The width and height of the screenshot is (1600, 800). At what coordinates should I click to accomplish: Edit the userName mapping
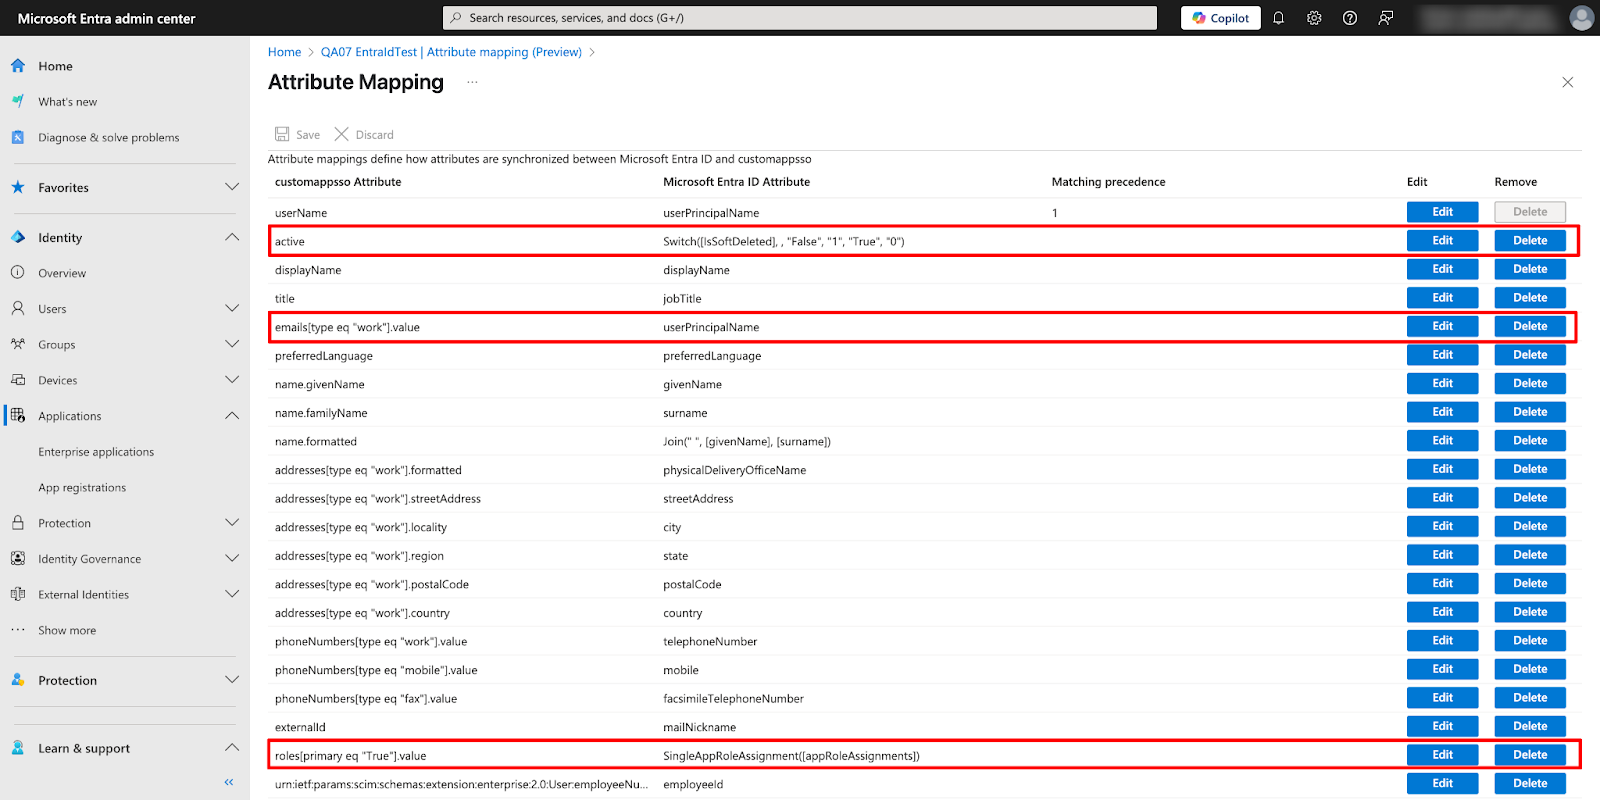point(1442,212)
